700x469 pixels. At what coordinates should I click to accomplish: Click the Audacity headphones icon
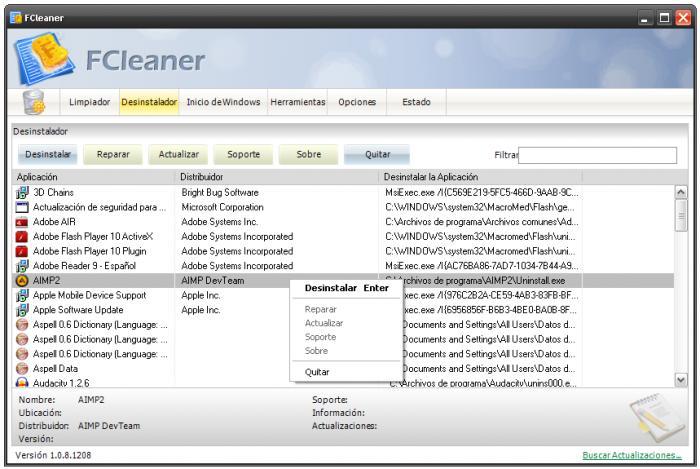(x=22, y=382)
